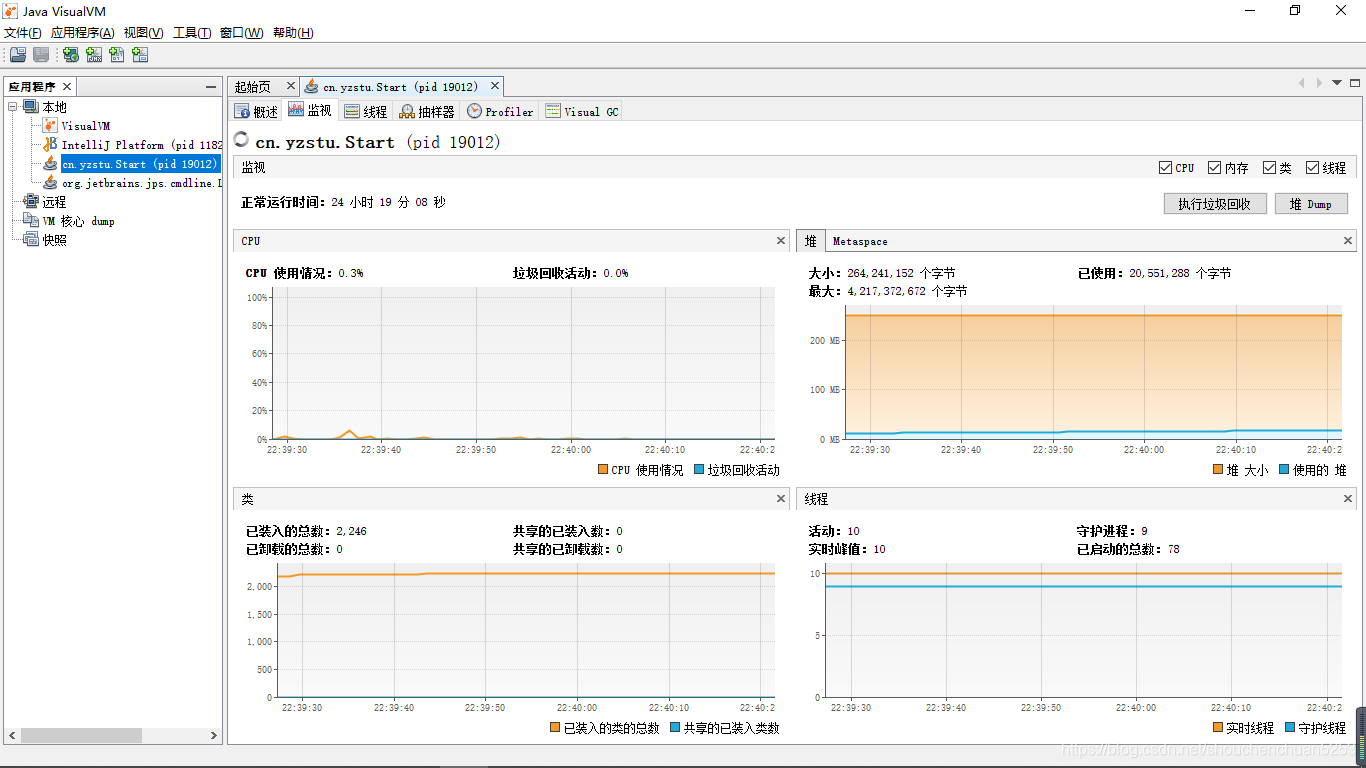
Task: Switch to the 线程 threads sub-tab
Action: pos(365,112)
